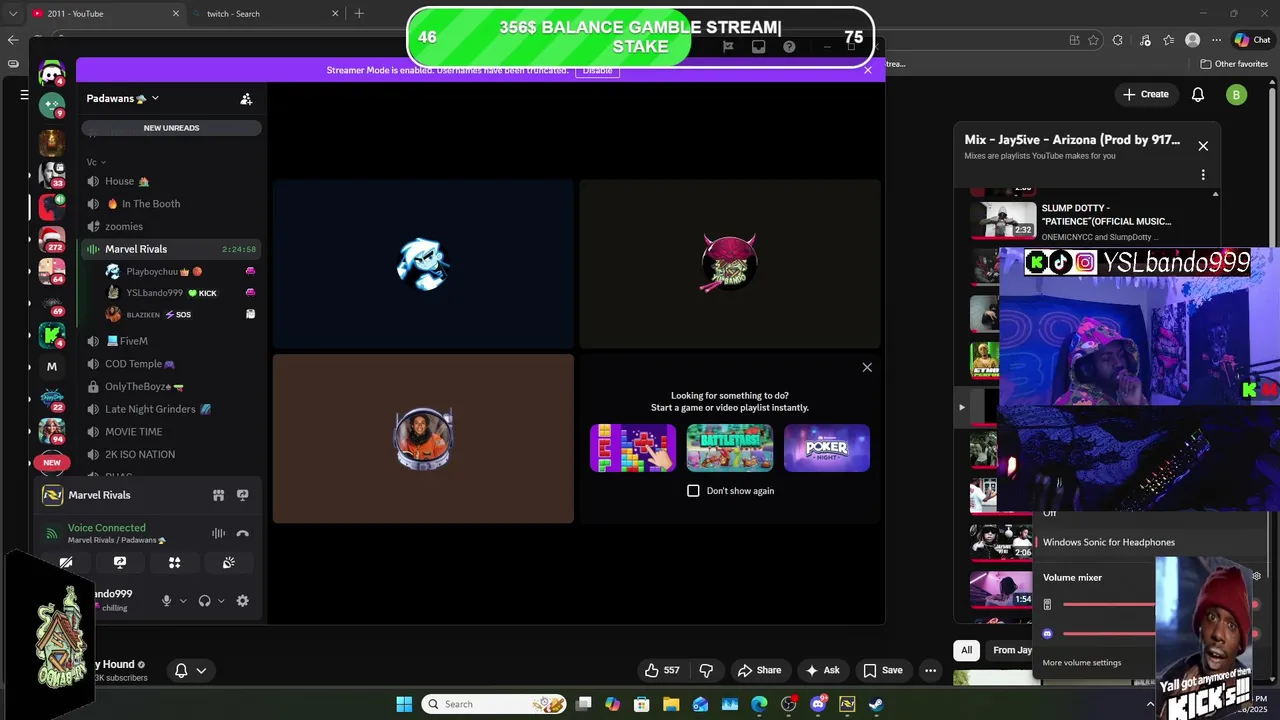The image size is (1280, 720).
Task: Open the Other favorites folder
Action: (x=1234, y=64)
